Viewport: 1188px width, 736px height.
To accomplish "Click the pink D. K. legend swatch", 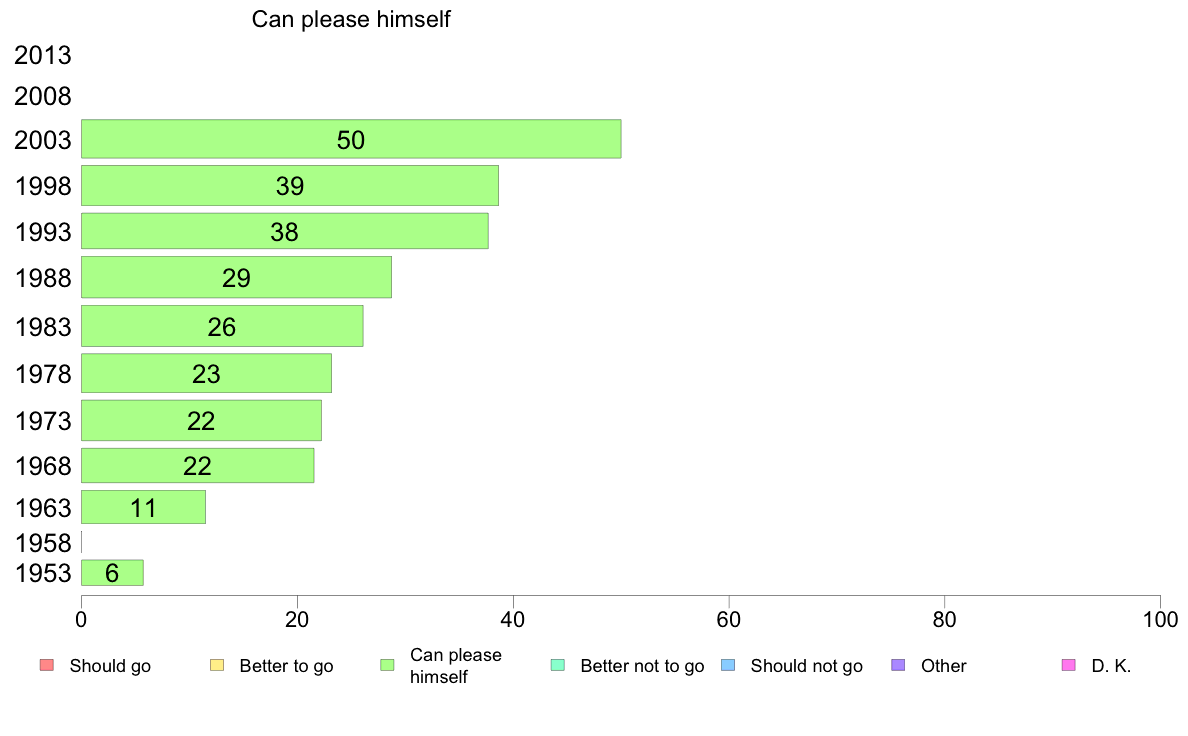I will pyautogui.click(x=1068, y=666).
